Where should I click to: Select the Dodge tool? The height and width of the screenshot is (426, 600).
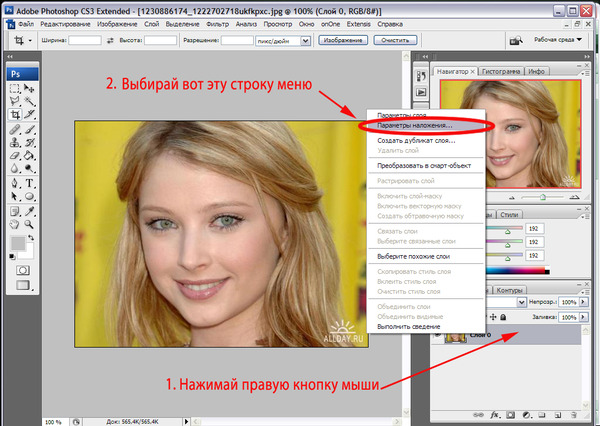(29, 169)
